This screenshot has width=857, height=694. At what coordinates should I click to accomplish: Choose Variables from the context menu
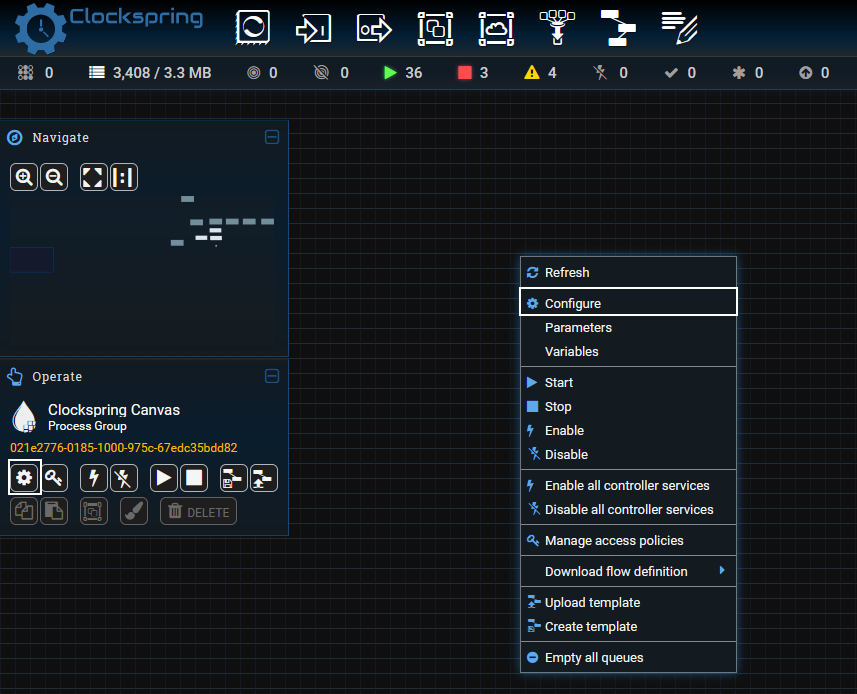click(628, 351)
